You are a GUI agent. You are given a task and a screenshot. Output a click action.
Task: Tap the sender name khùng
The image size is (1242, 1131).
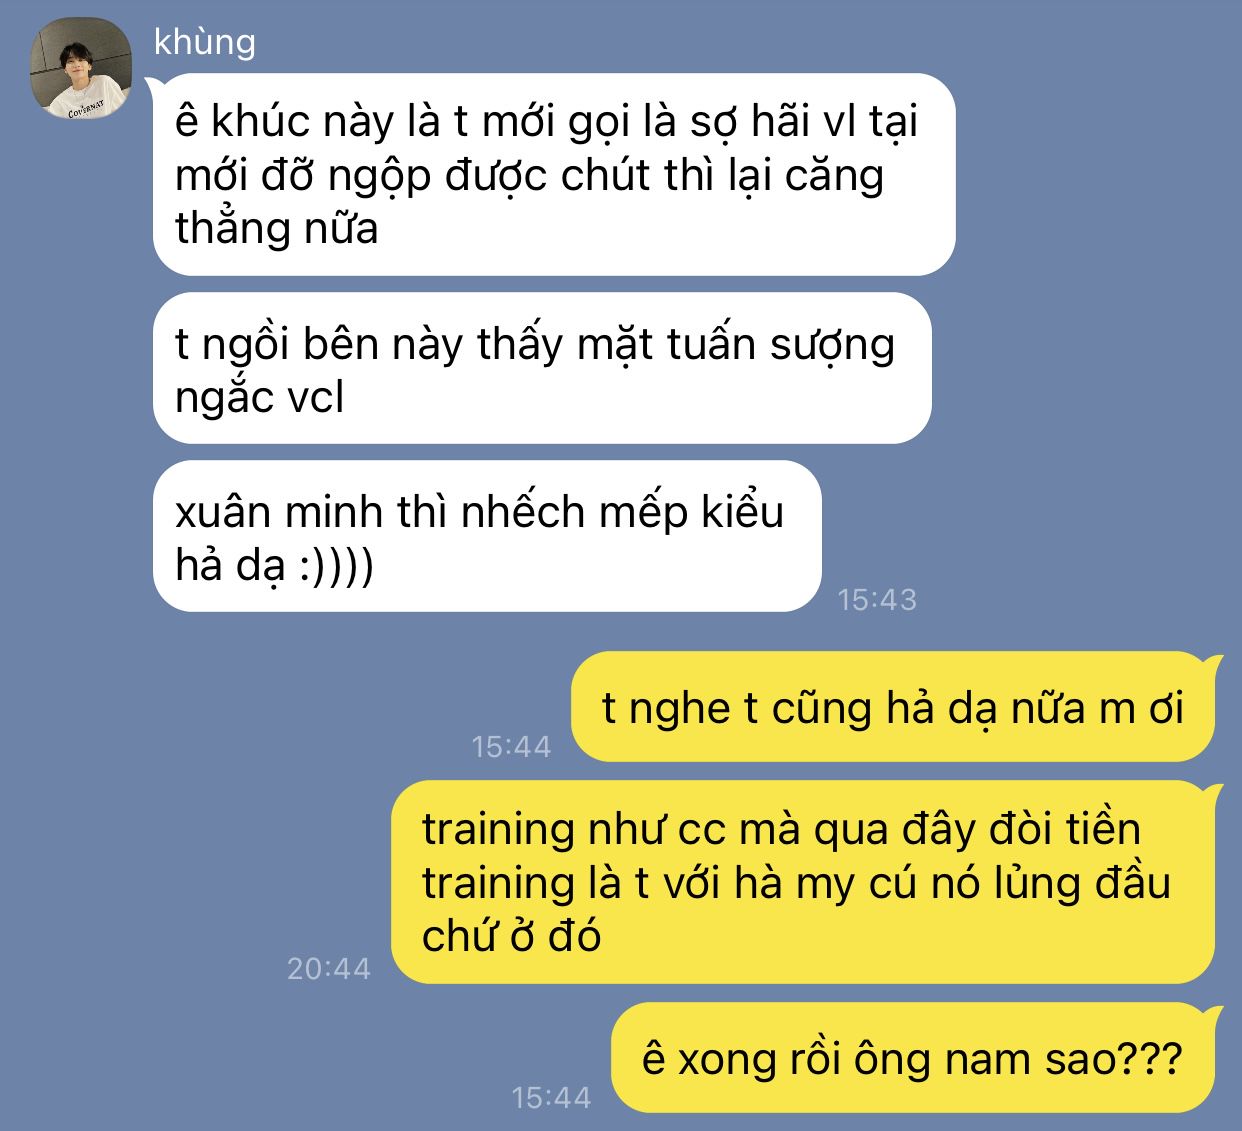click(x=205, y=42)
